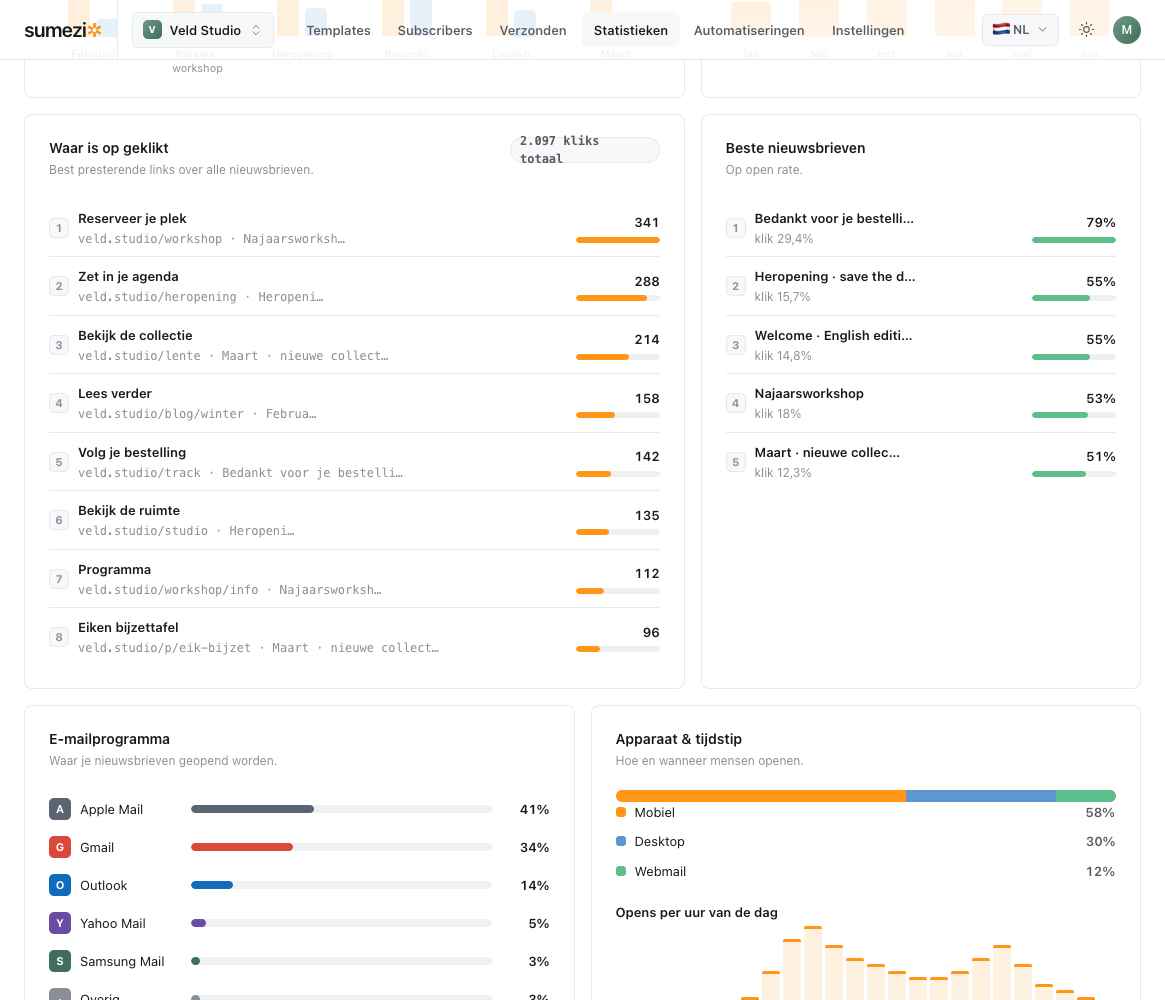Toggle the light/dark theme sun icon
The image size is (1165, 1000).
point(1086,30)
